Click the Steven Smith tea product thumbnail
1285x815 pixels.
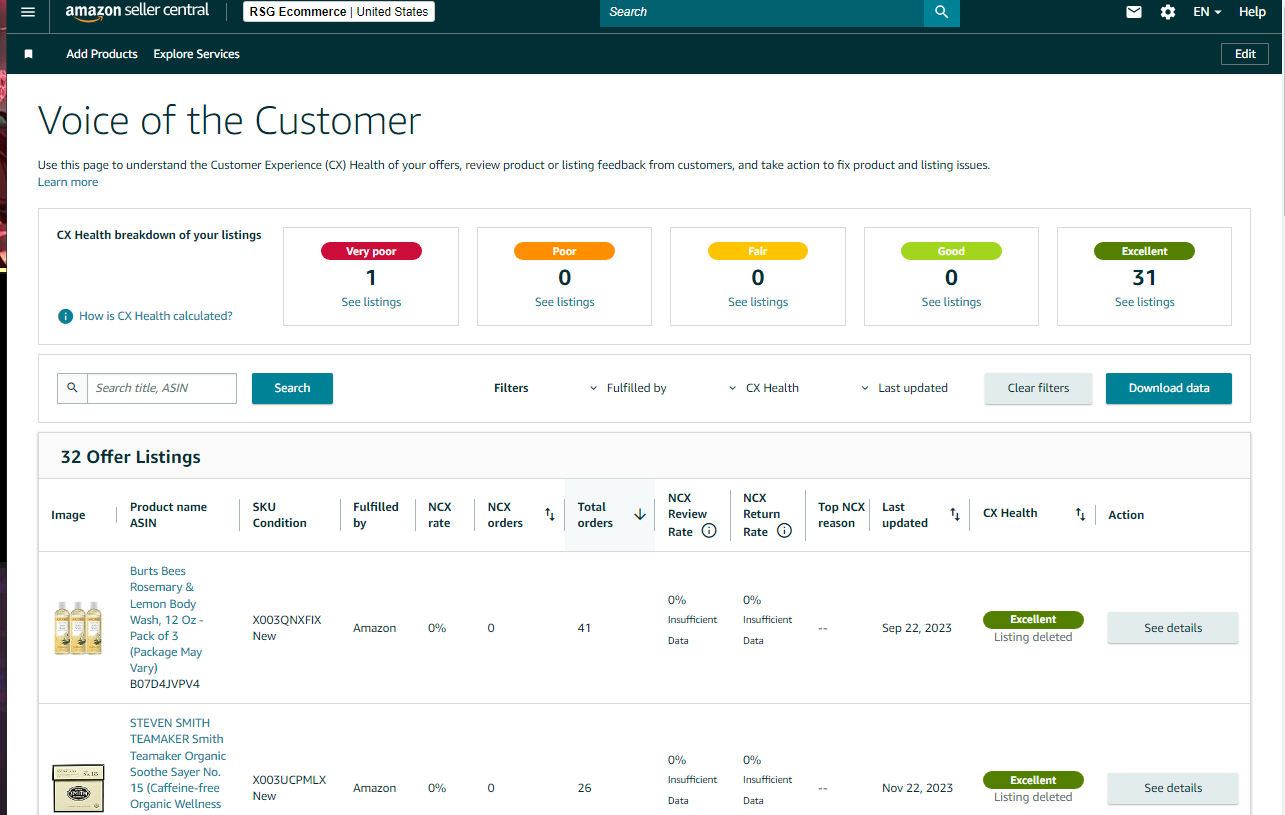[x=78, y=788]
